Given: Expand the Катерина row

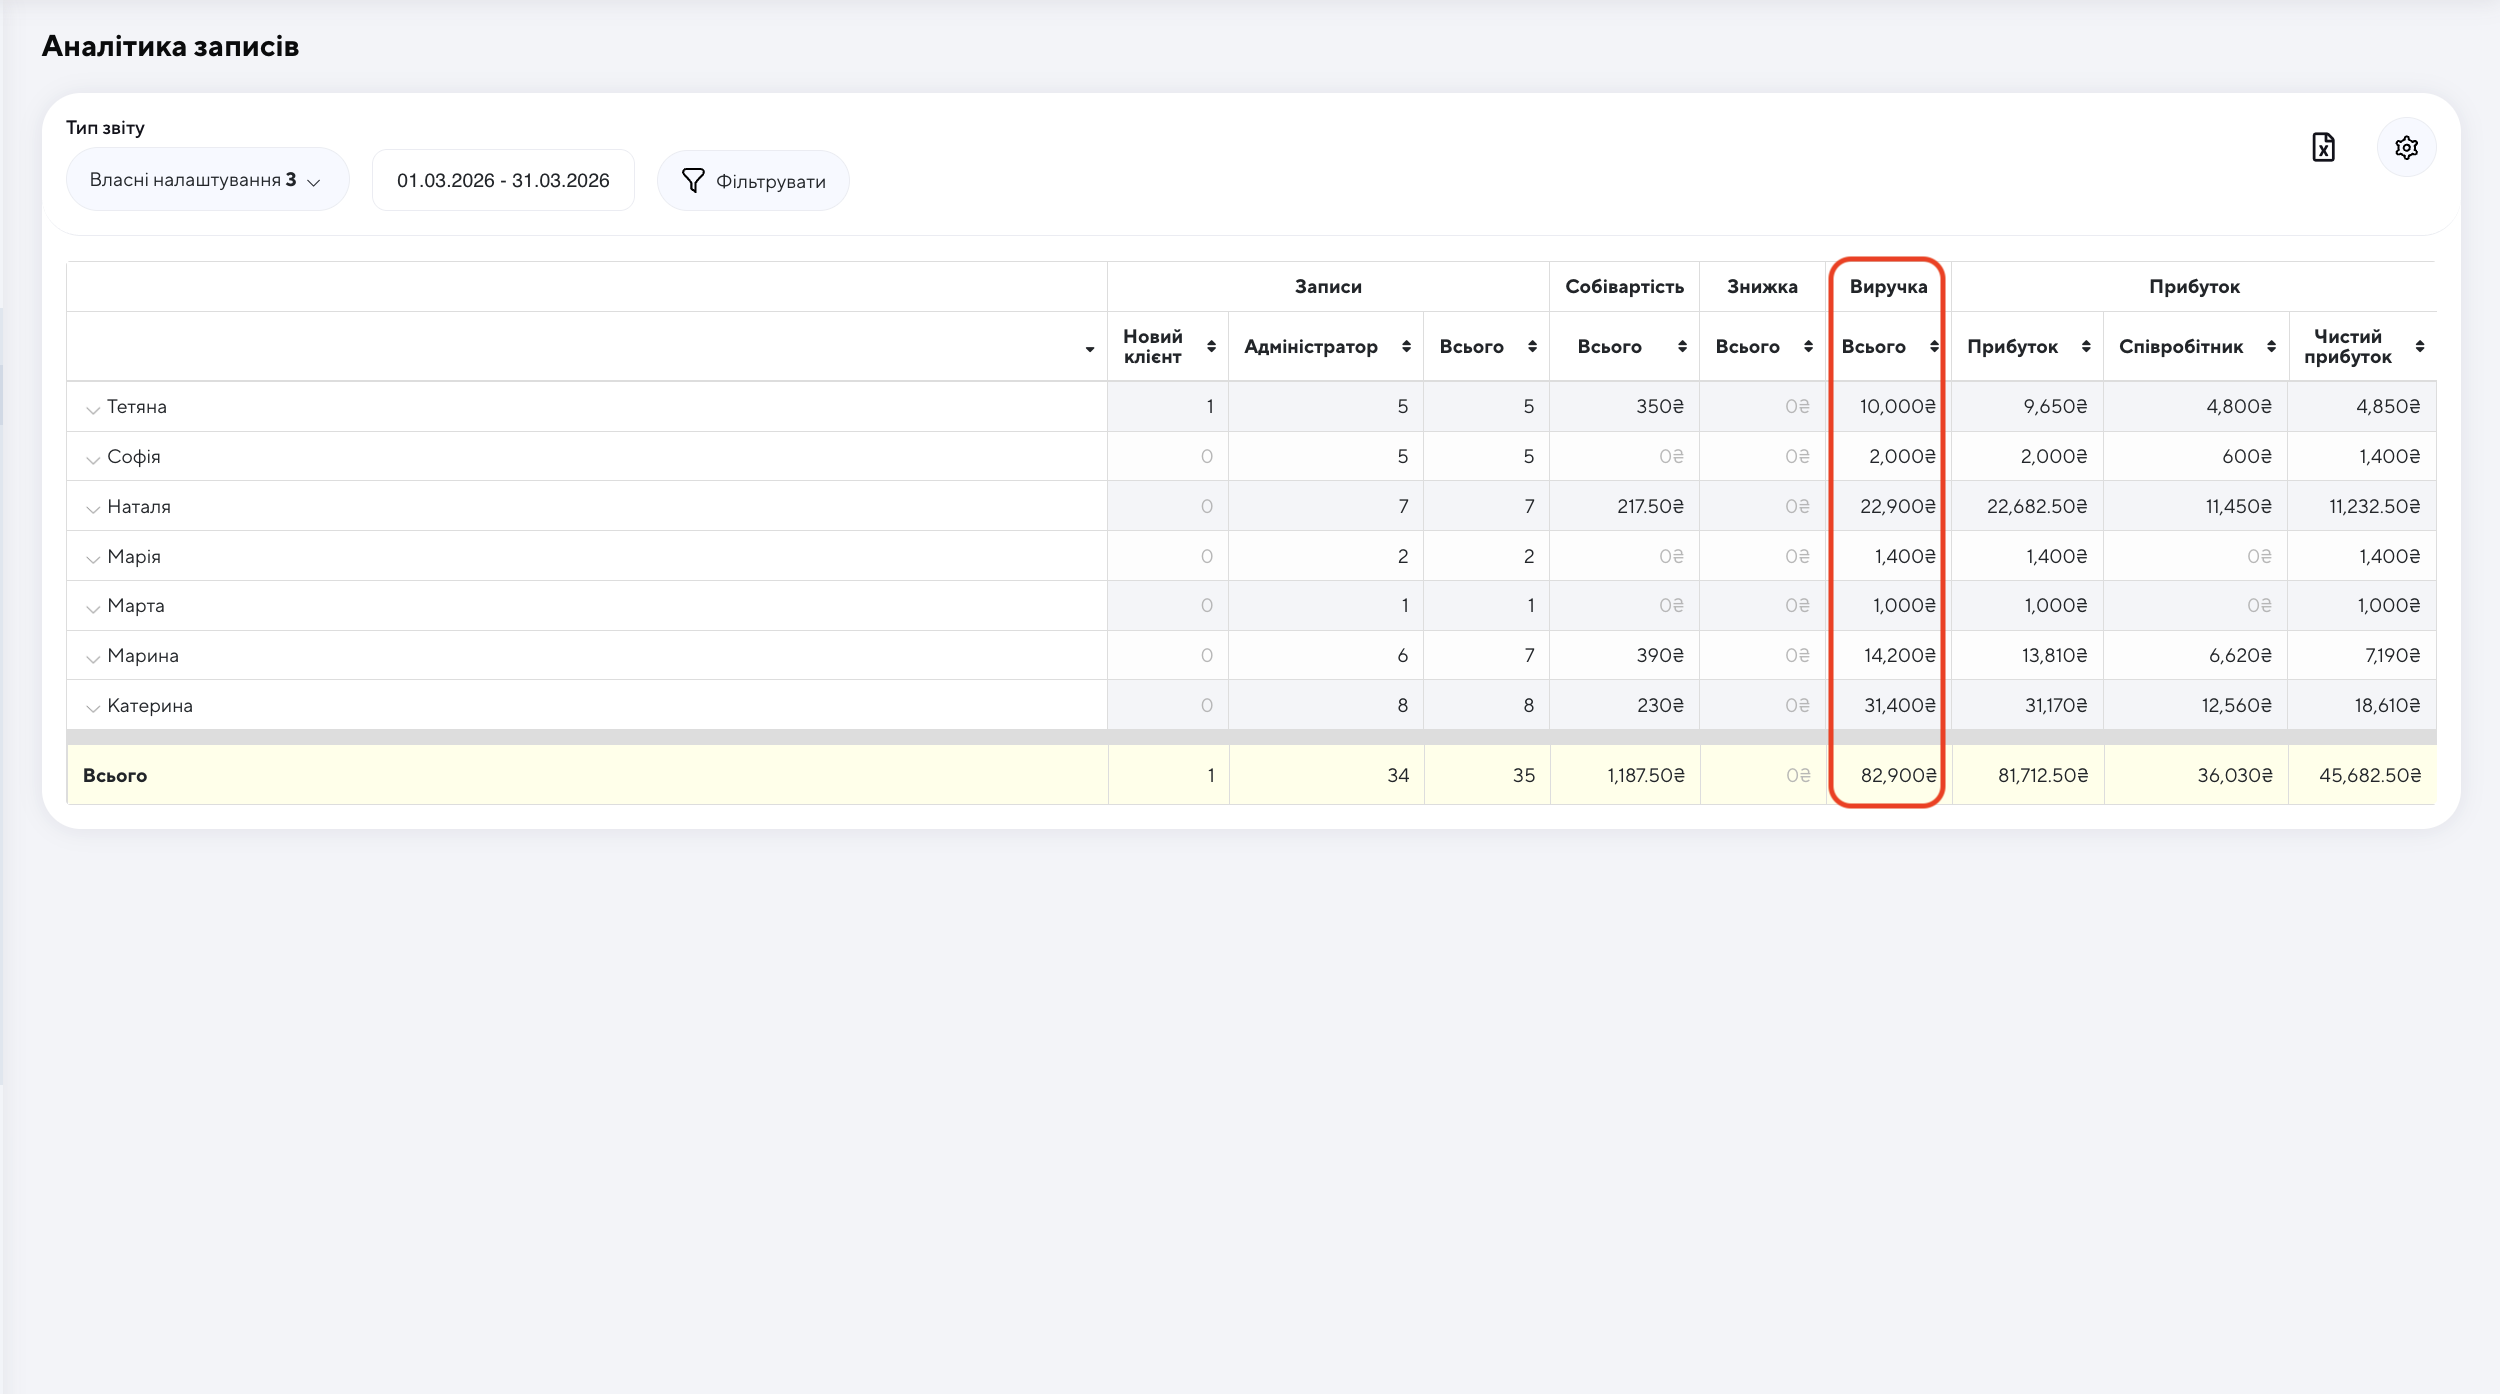Looking at the screenshot, I should point(93,708).
